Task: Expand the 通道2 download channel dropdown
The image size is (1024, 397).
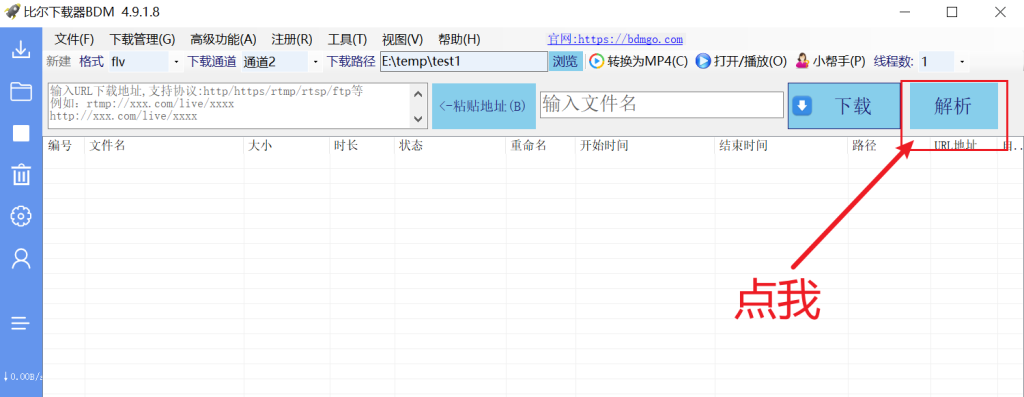Action: click(x=316, y=62)
